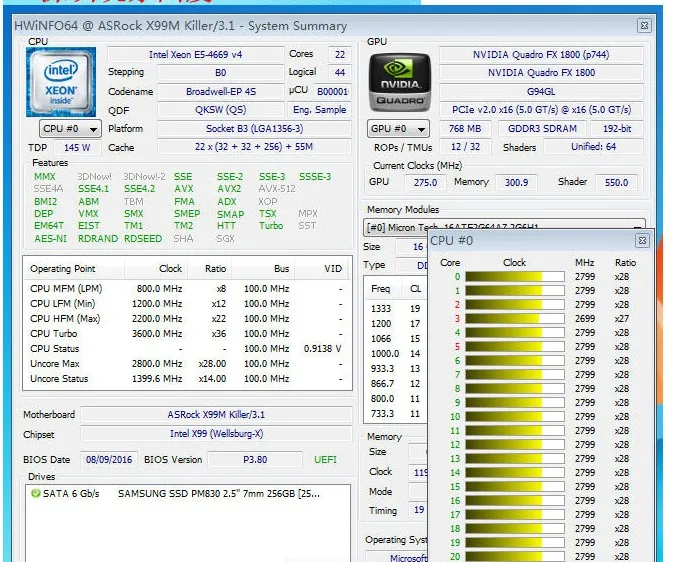Click the Intel Xeon E5-4669 v4 field
The image size is (673, 562).
(x=196, y=55)
